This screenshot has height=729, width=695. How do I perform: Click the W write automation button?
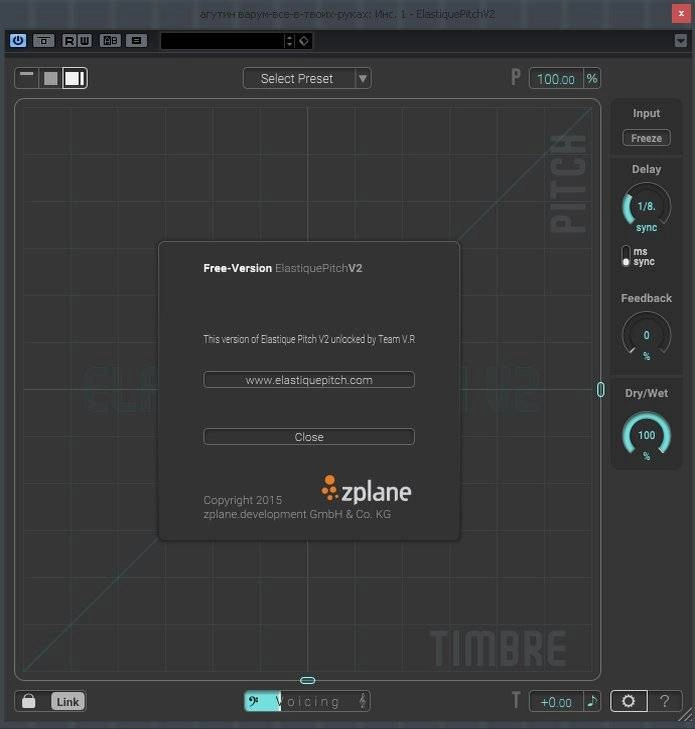(x=85, y=41)
